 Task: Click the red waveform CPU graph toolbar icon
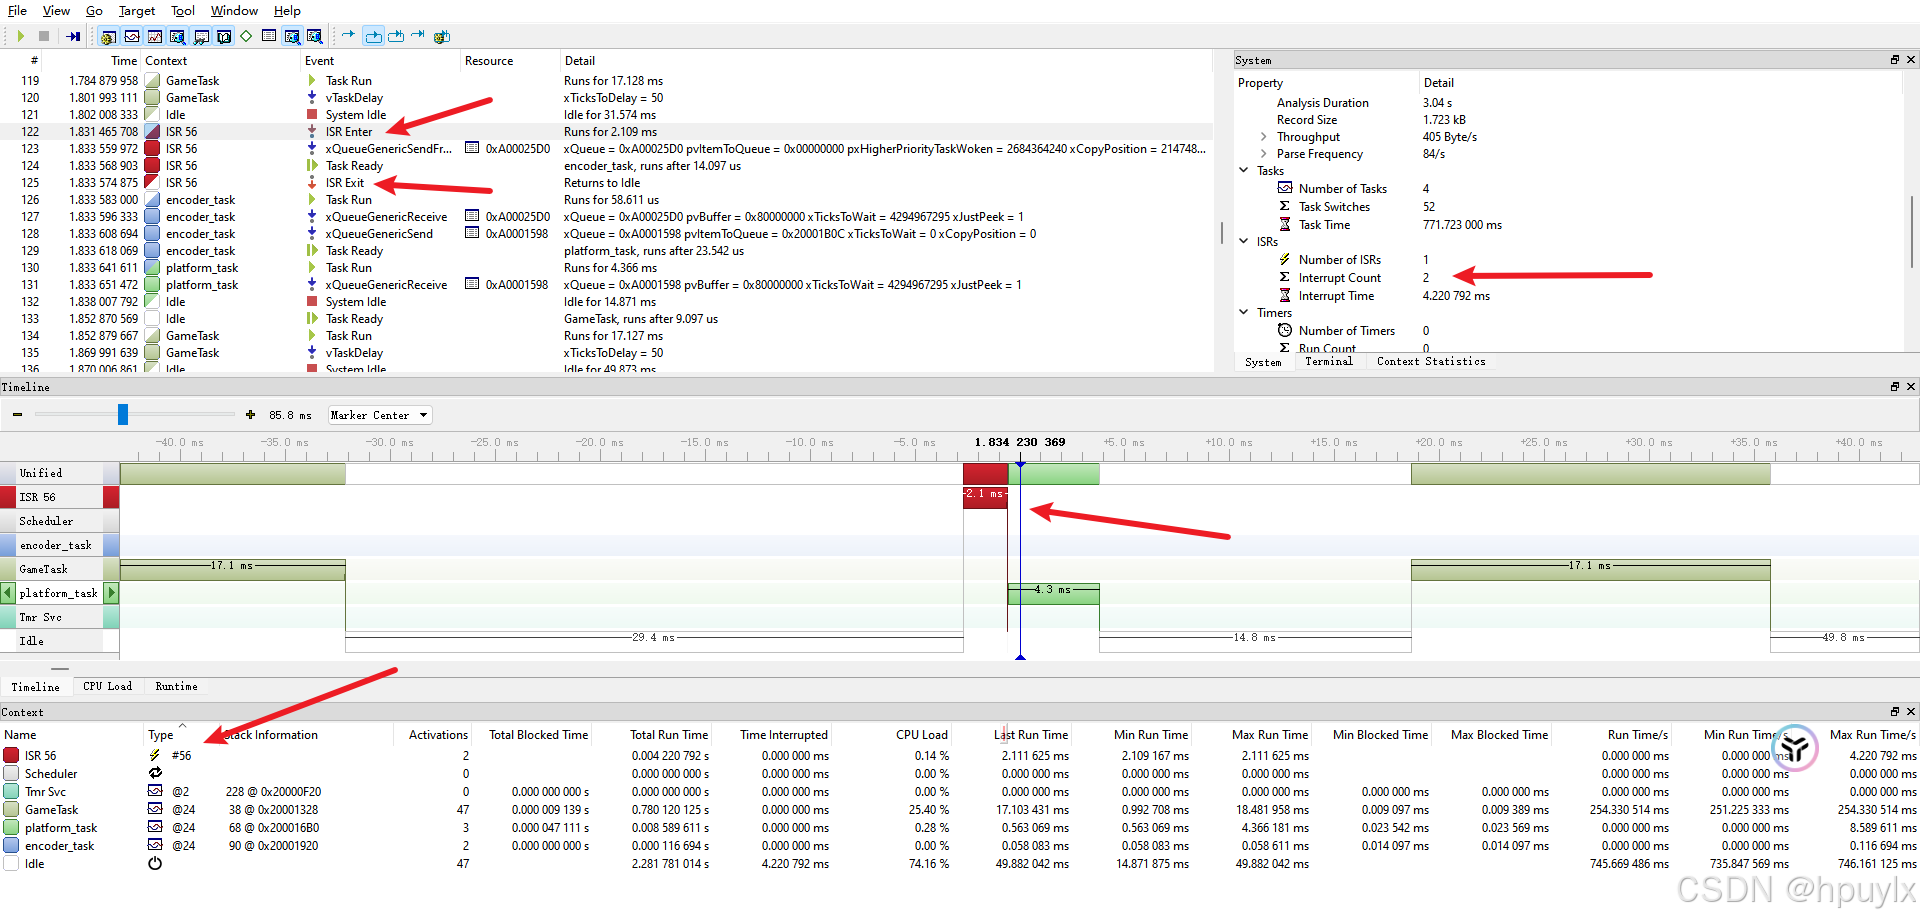pos(155,36)
